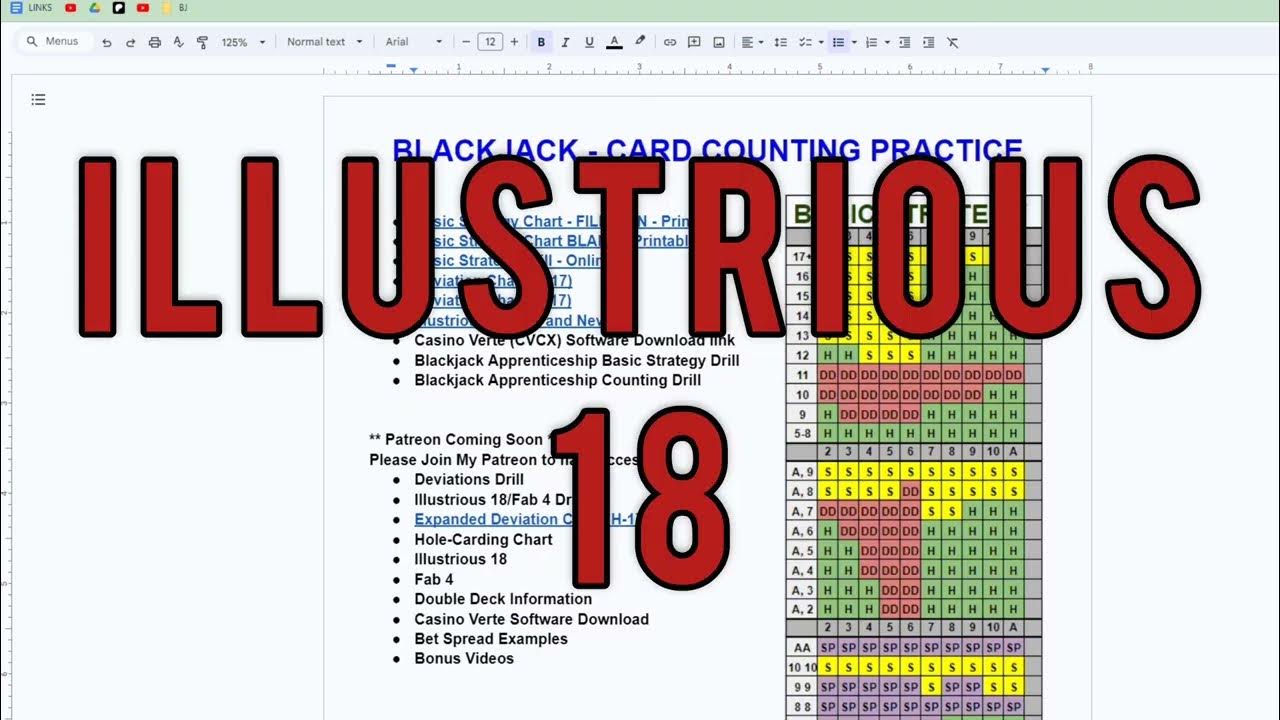Image resolution: width=1280 pixels, height=720 pixels.
Task: Toggle bold formatting
Action: point(541,42)
